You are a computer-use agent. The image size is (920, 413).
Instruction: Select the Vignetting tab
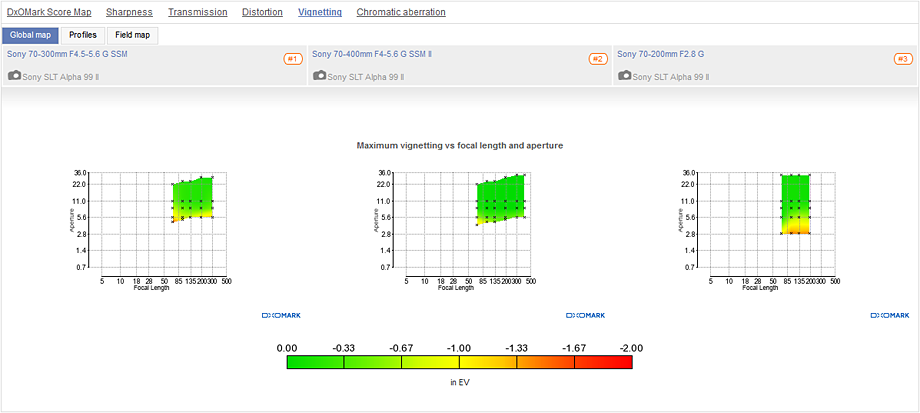tap(320, 12)
